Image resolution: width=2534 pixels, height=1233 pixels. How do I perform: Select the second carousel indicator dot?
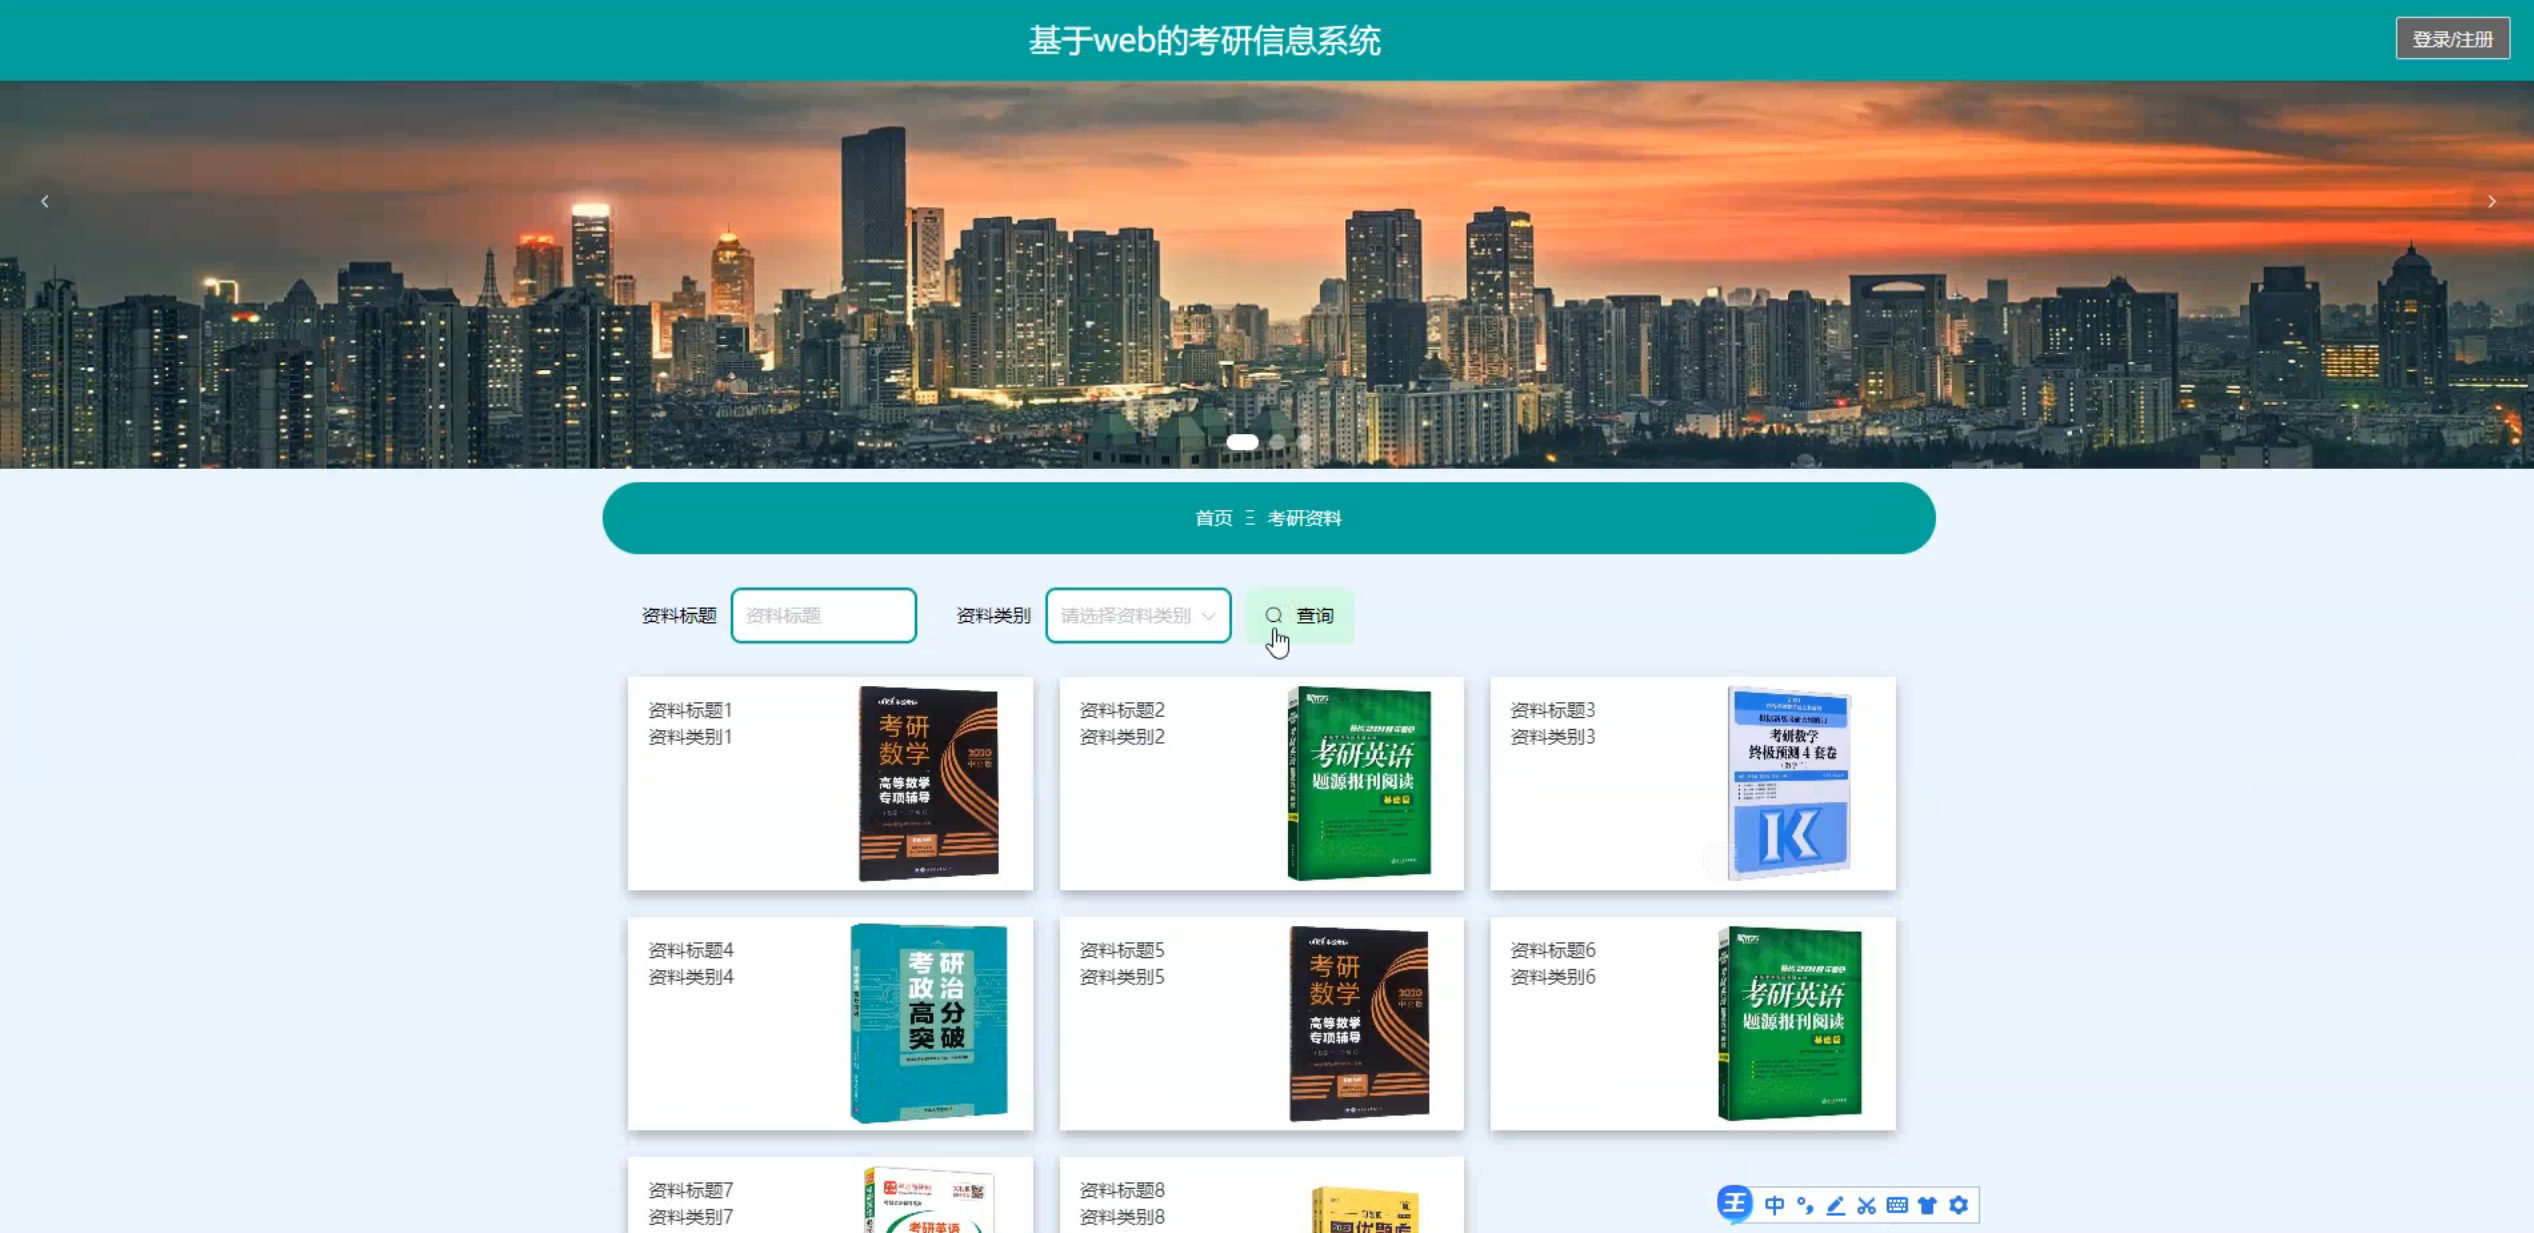1277,441
